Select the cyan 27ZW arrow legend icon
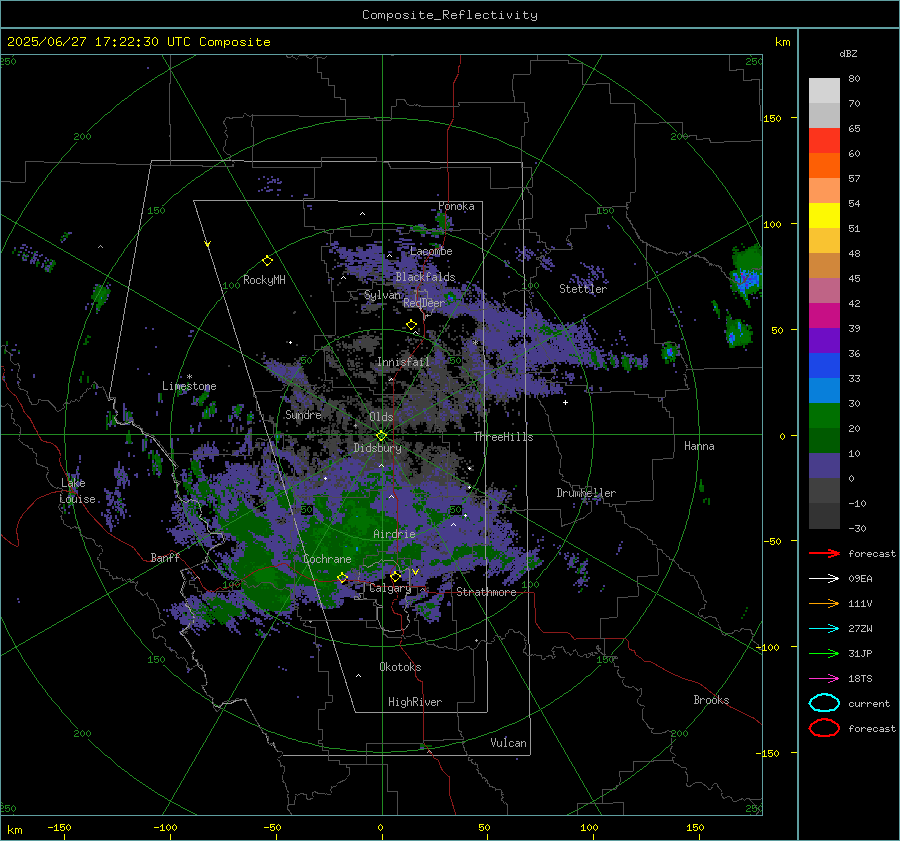 click(x=824, y=629)
